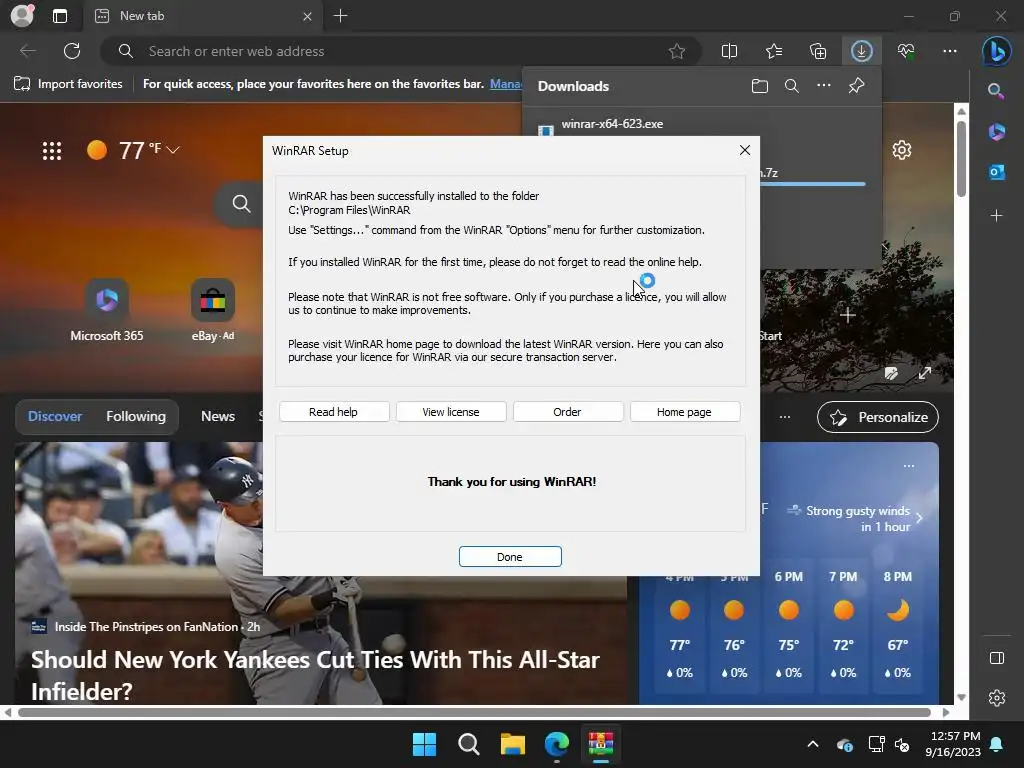
Task: Click View license button
Action: point(451,411)
